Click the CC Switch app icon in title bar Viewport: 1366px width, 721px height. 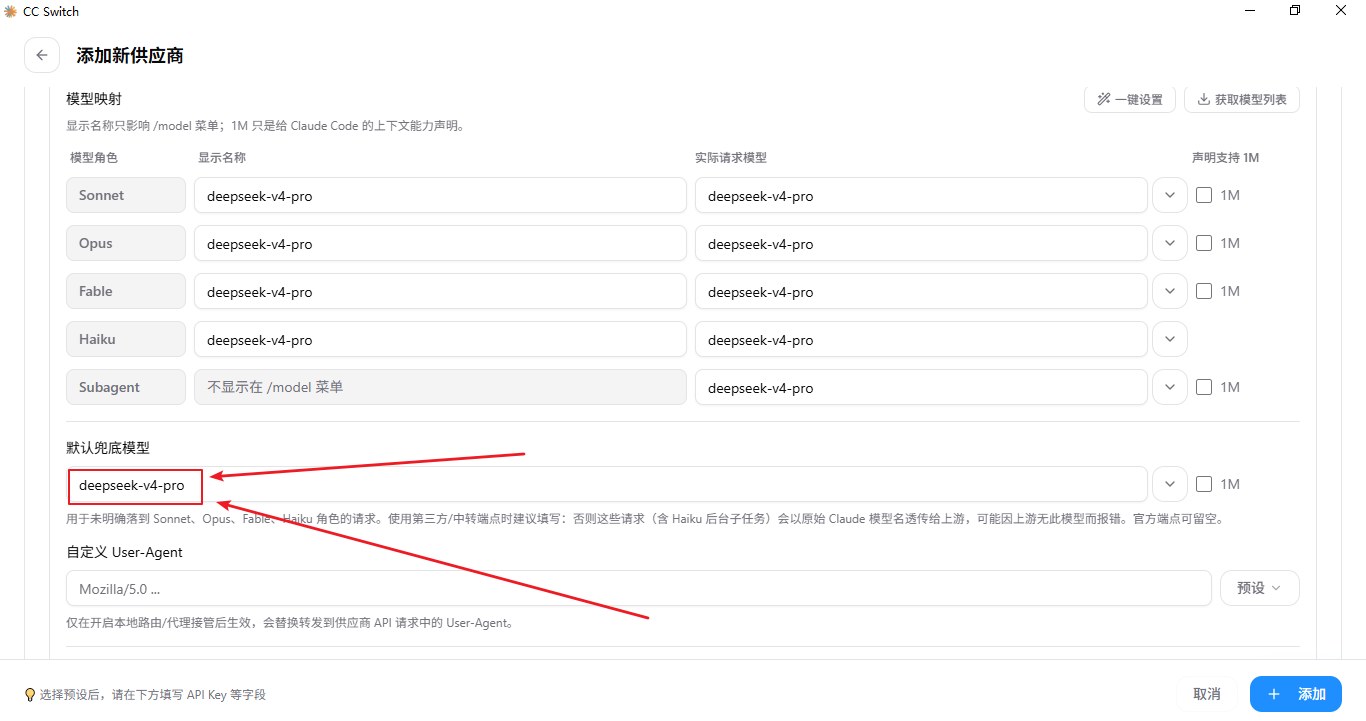click(x=11, y=11)
